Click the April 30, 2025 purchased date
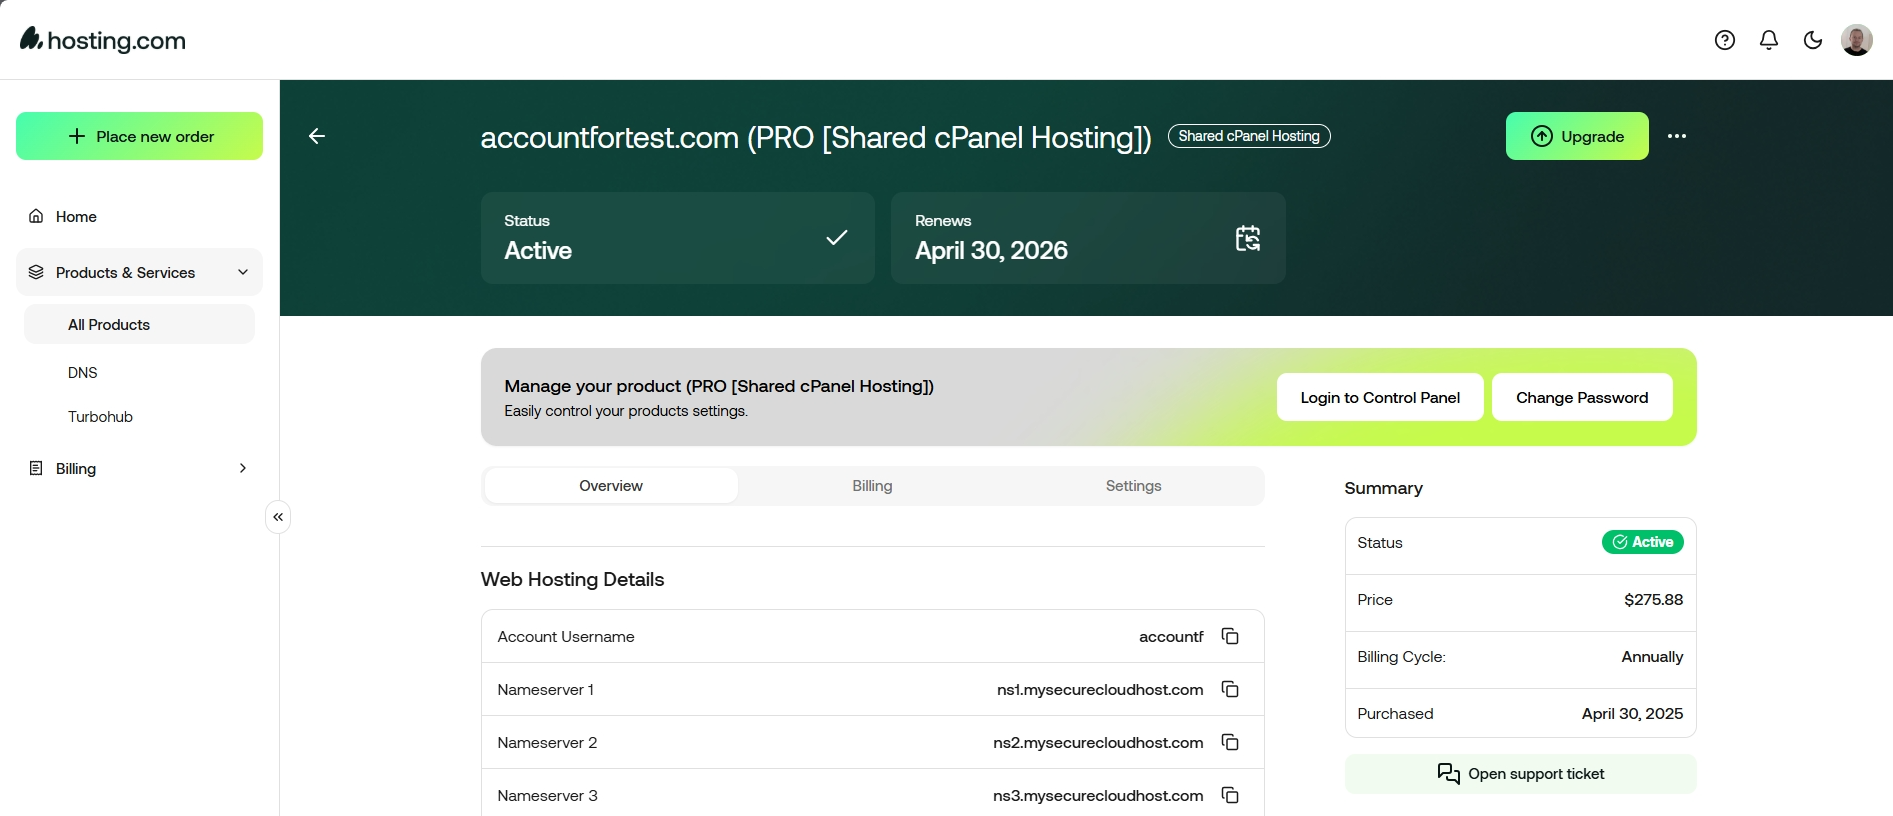Image resolution: width=1893 pixels, height=816 pixels. point(1632,714)
